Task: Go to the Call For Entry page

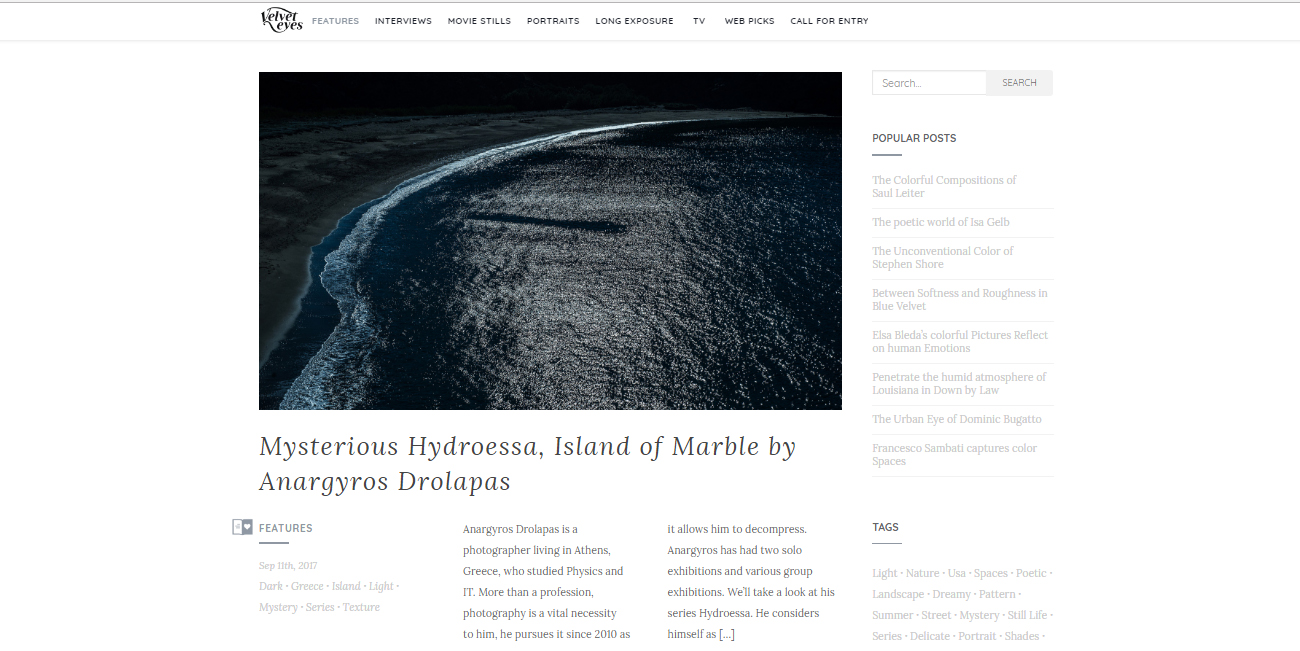Action: point(829,21)
